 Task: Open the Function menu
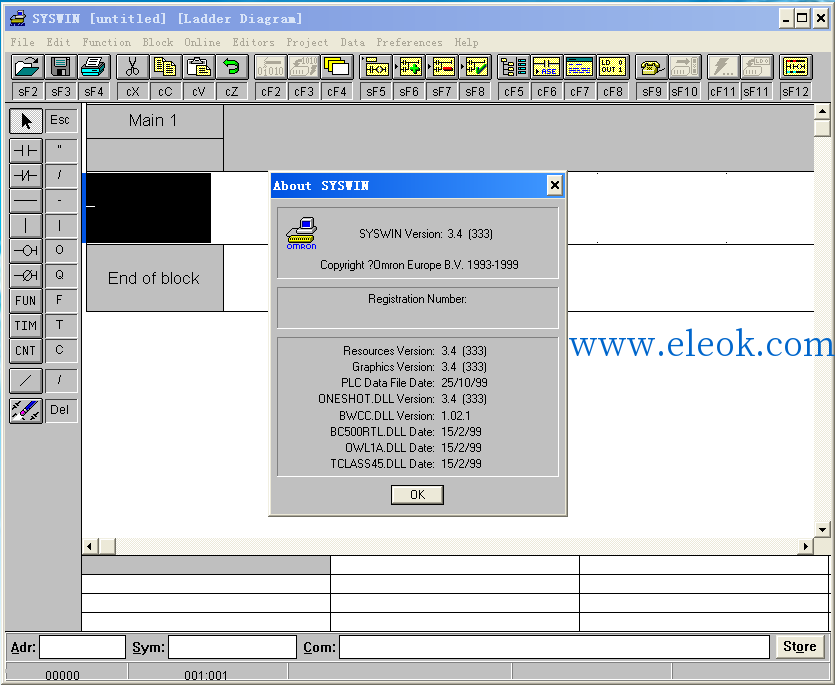(107, 42)
